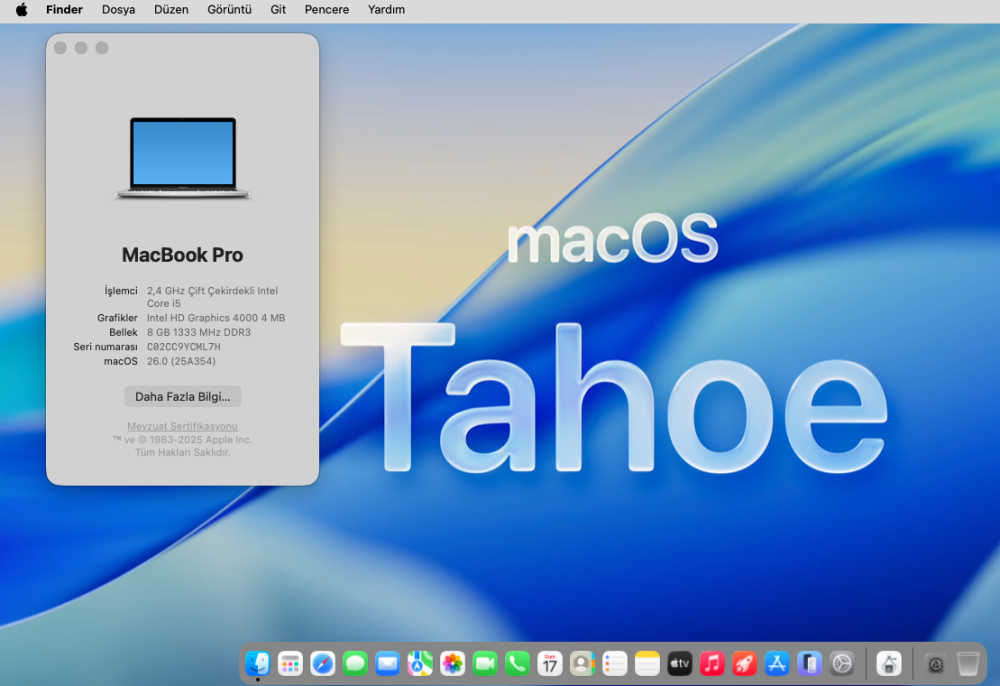The height and width of the screenshot is (686, 1000).
Task: Open the Photos app icon
Action: coord(452,664)
